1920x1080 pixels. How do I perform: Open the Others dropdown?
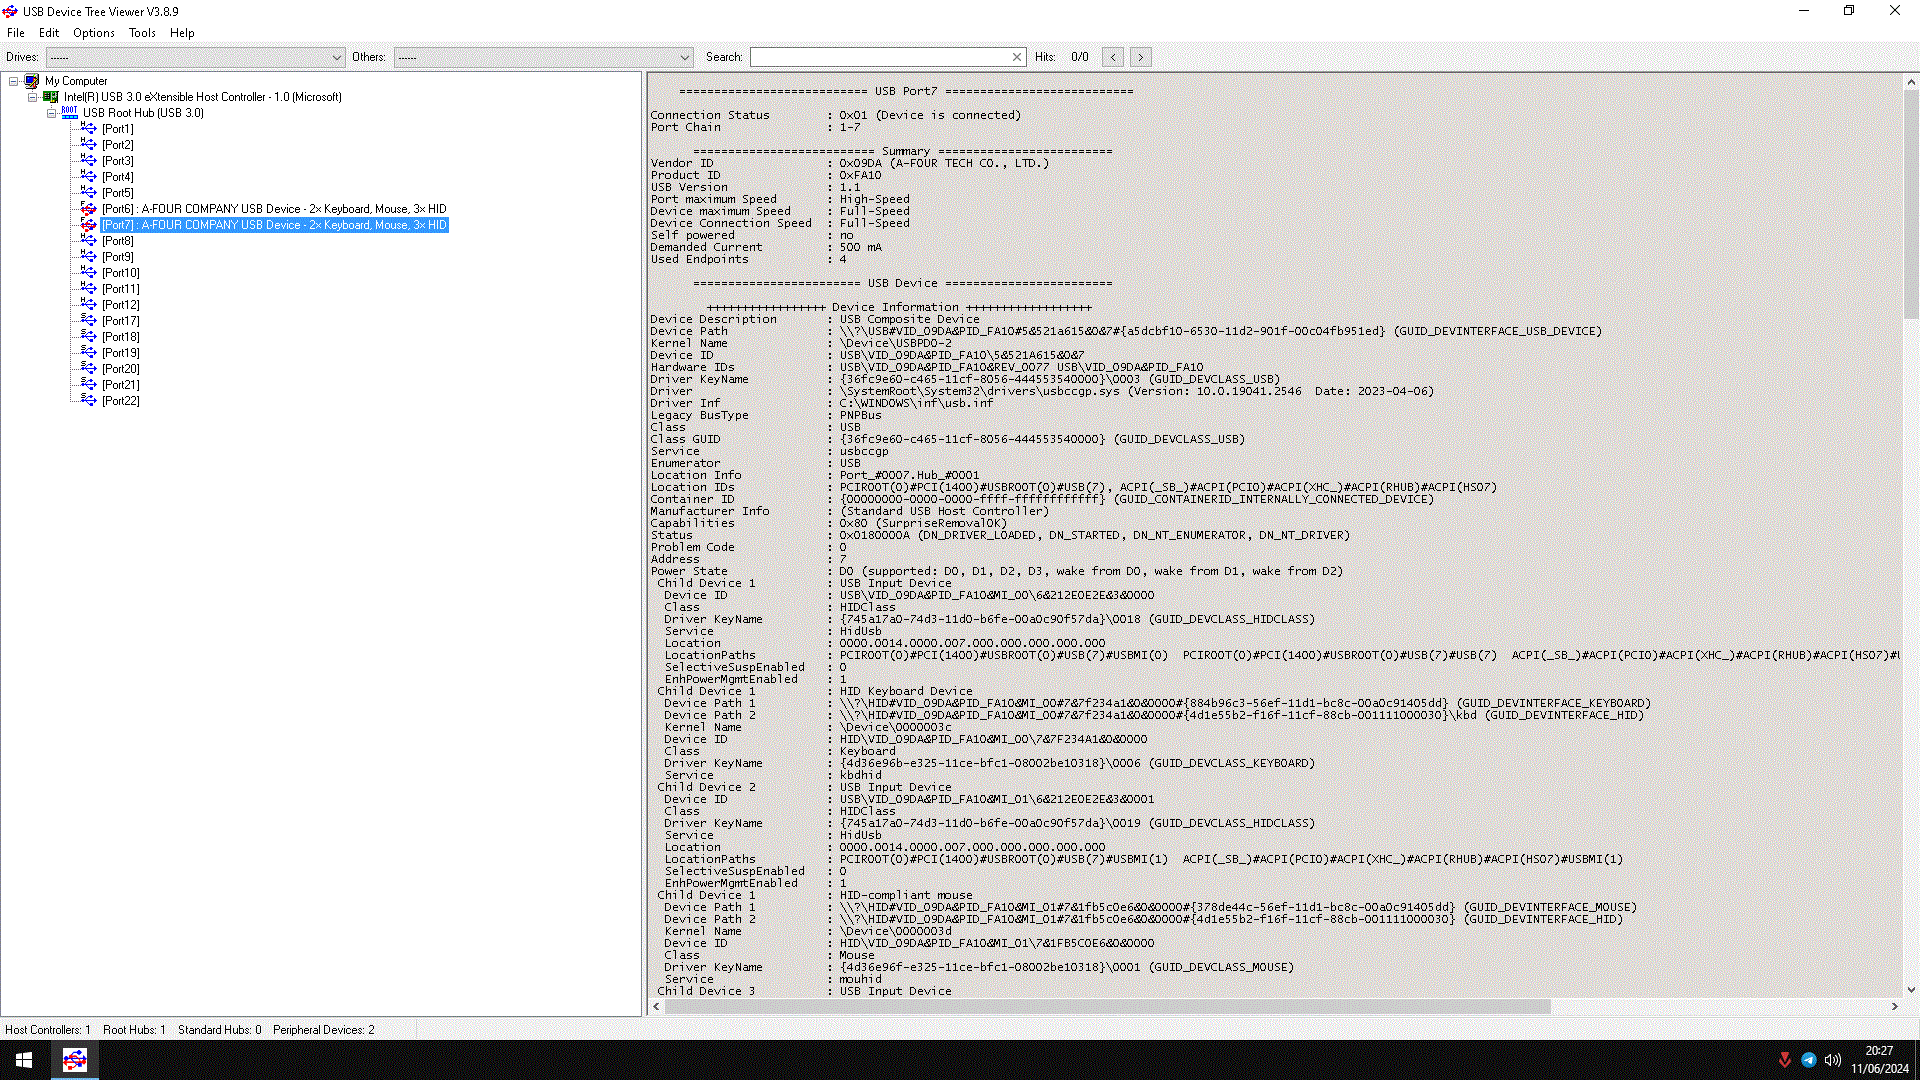click(684, 57)
